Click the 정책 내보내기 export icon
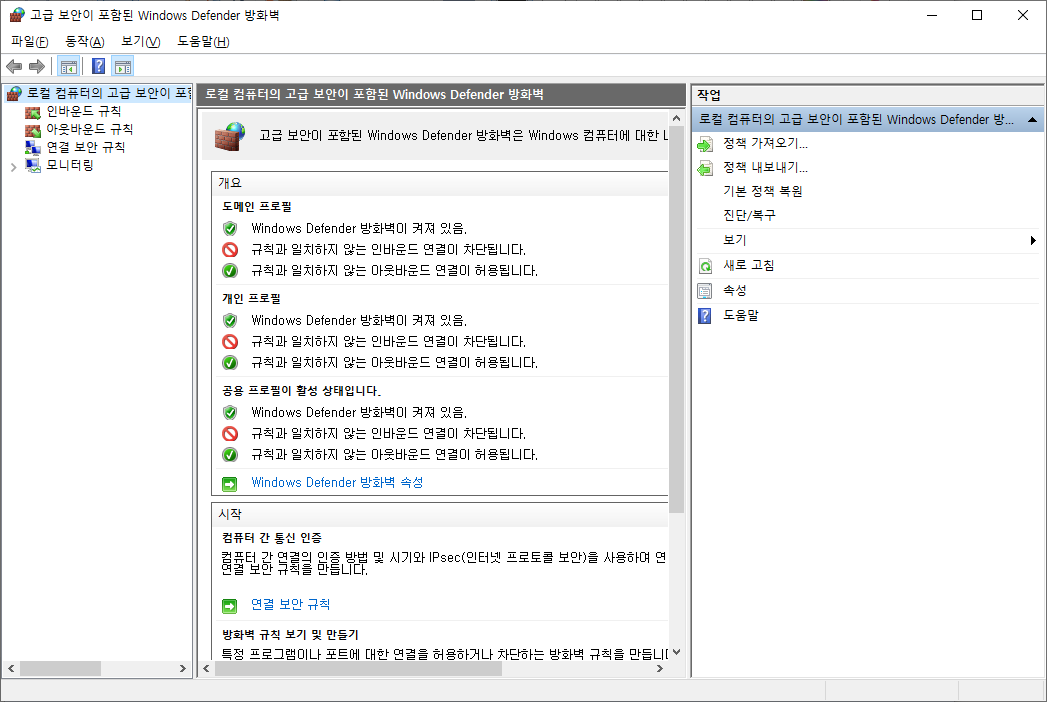This screenshot has height=702, width=1047. (705, 168)
